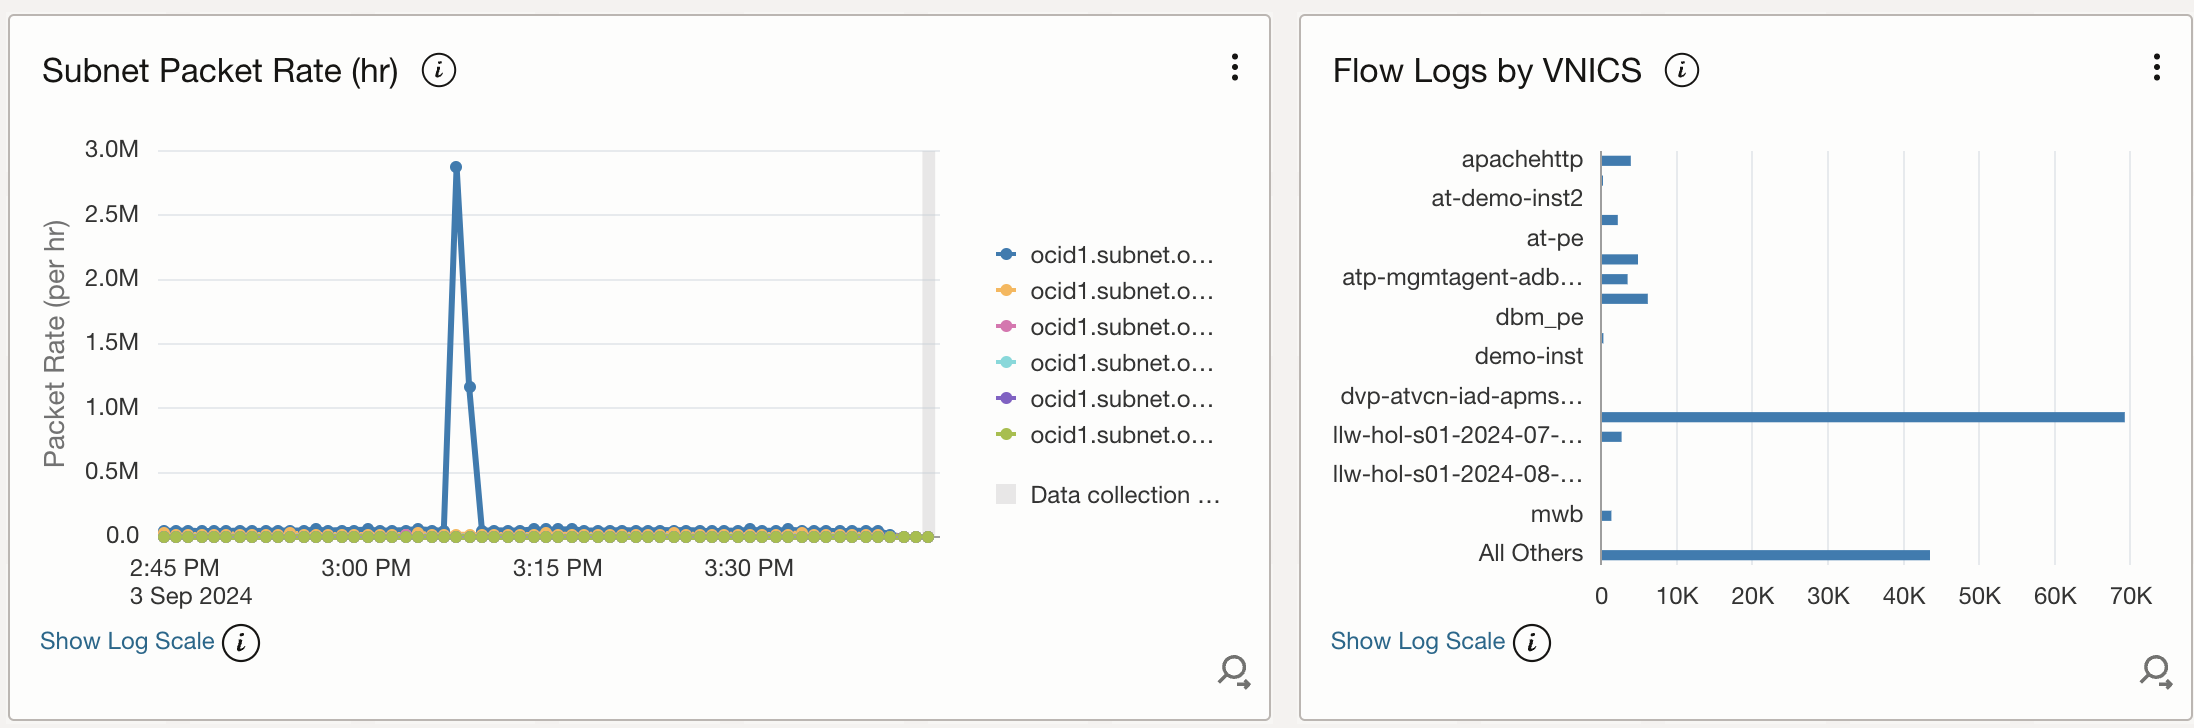This screenshot has width=2194, height=728.
Task: Click info icon next to Flow Logs by VNICS
Action: click(1681, 71)
